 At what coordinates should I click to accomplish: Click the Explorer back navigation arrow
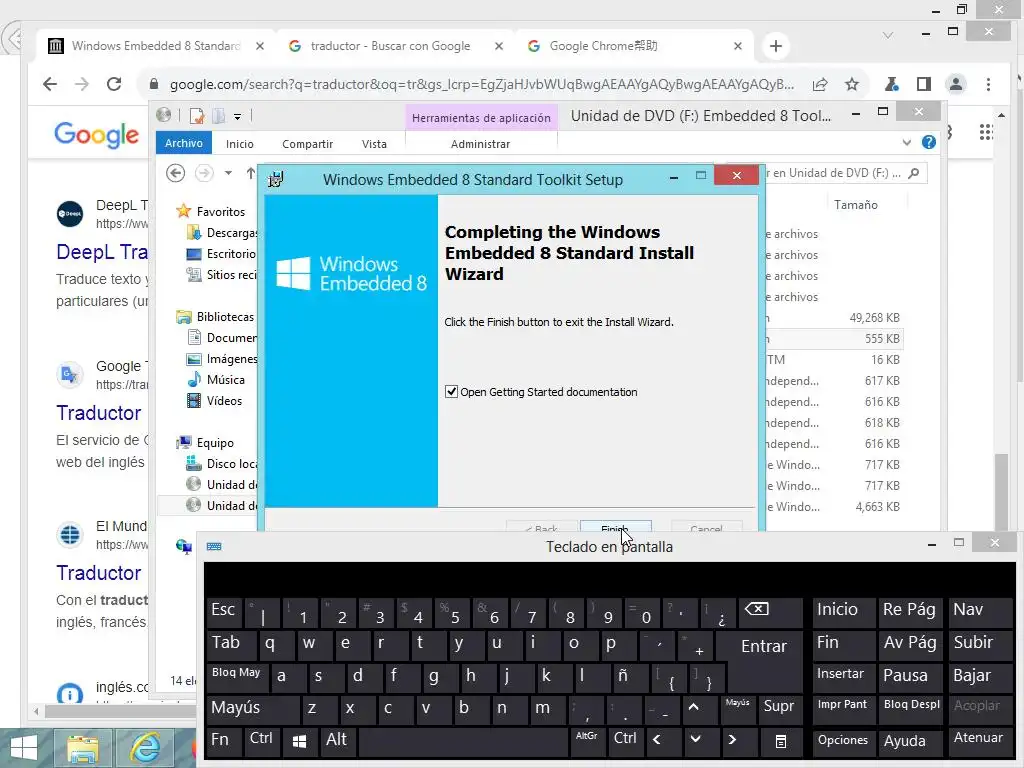[x=176, y=173]
